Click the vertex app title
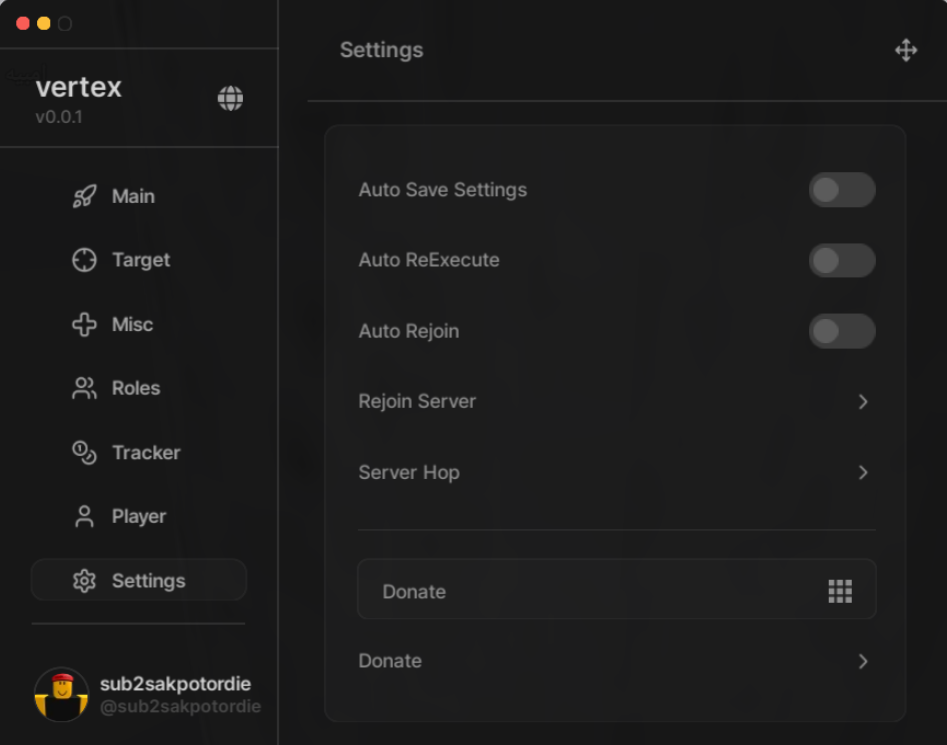Image resolution: width=947 pixels, height=745 pixels. [79, 87]
